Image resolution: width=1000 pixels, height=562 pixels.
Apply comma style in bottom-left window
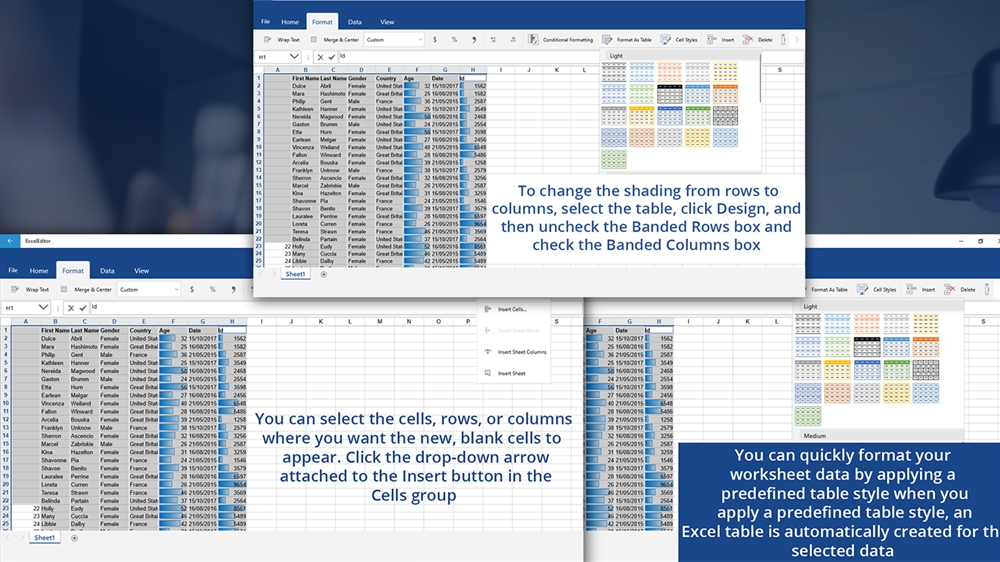233,290
